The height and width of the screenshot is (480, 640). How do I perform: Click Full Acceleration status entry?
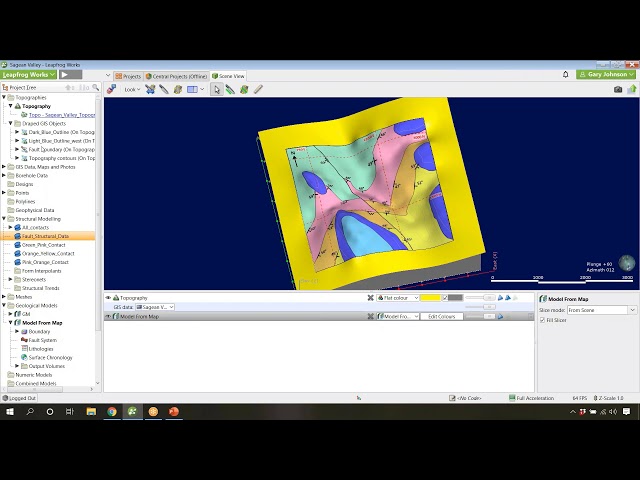tap(531, 398)
